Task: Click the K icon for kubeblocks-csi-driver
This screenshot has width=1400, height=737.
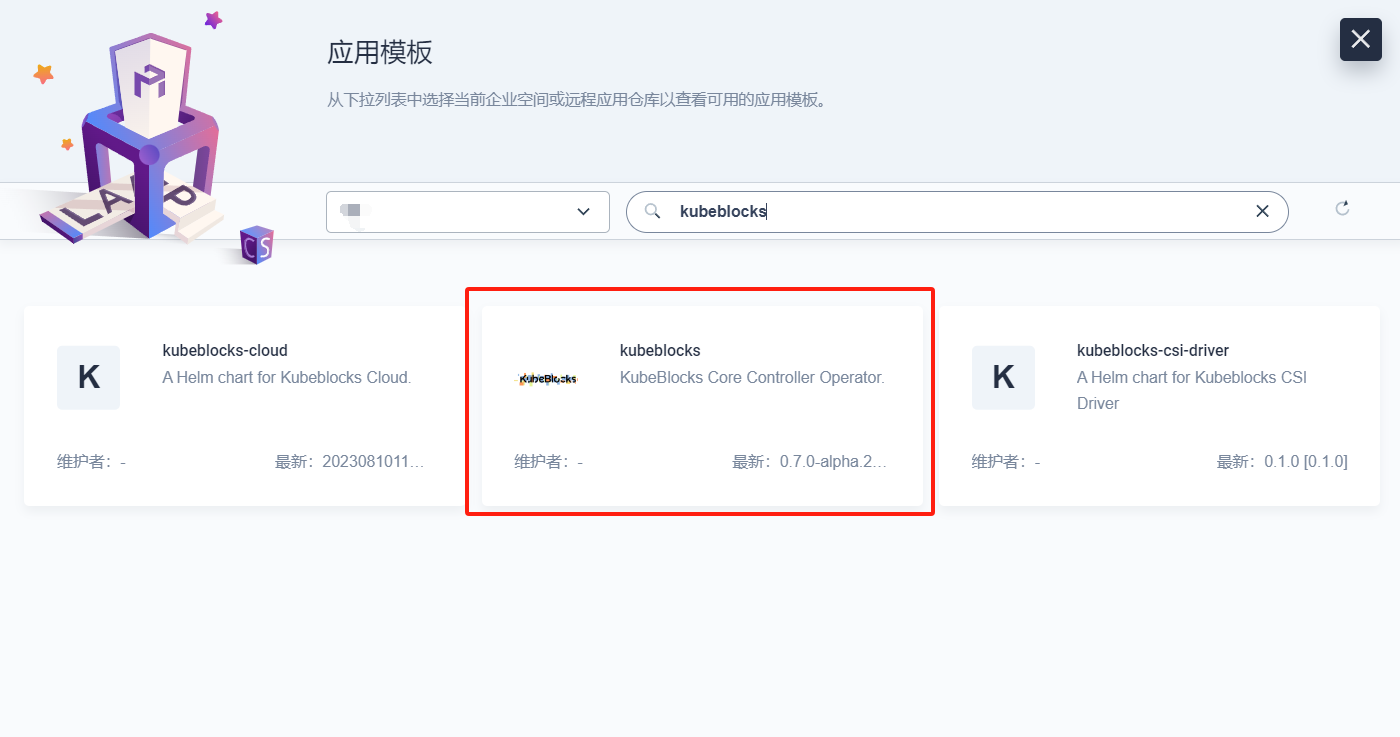Action: [1003, 378]
